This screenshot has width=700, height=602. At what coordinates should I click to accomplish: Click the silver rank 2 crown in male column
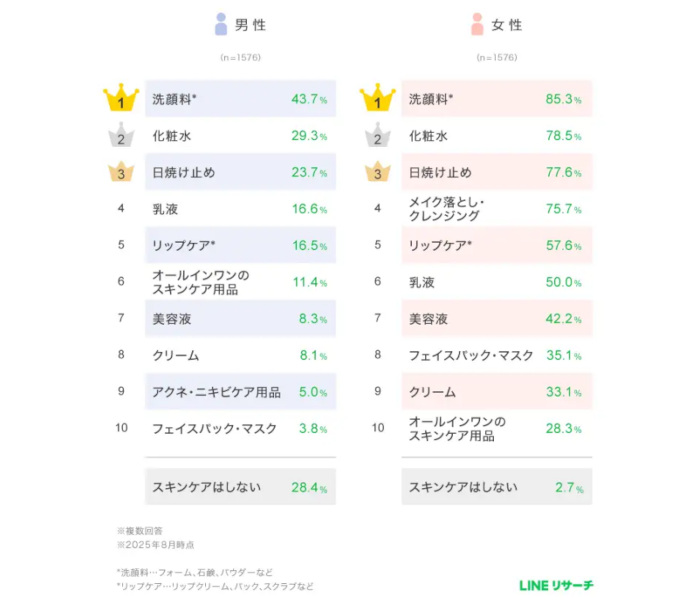point(121,136)
